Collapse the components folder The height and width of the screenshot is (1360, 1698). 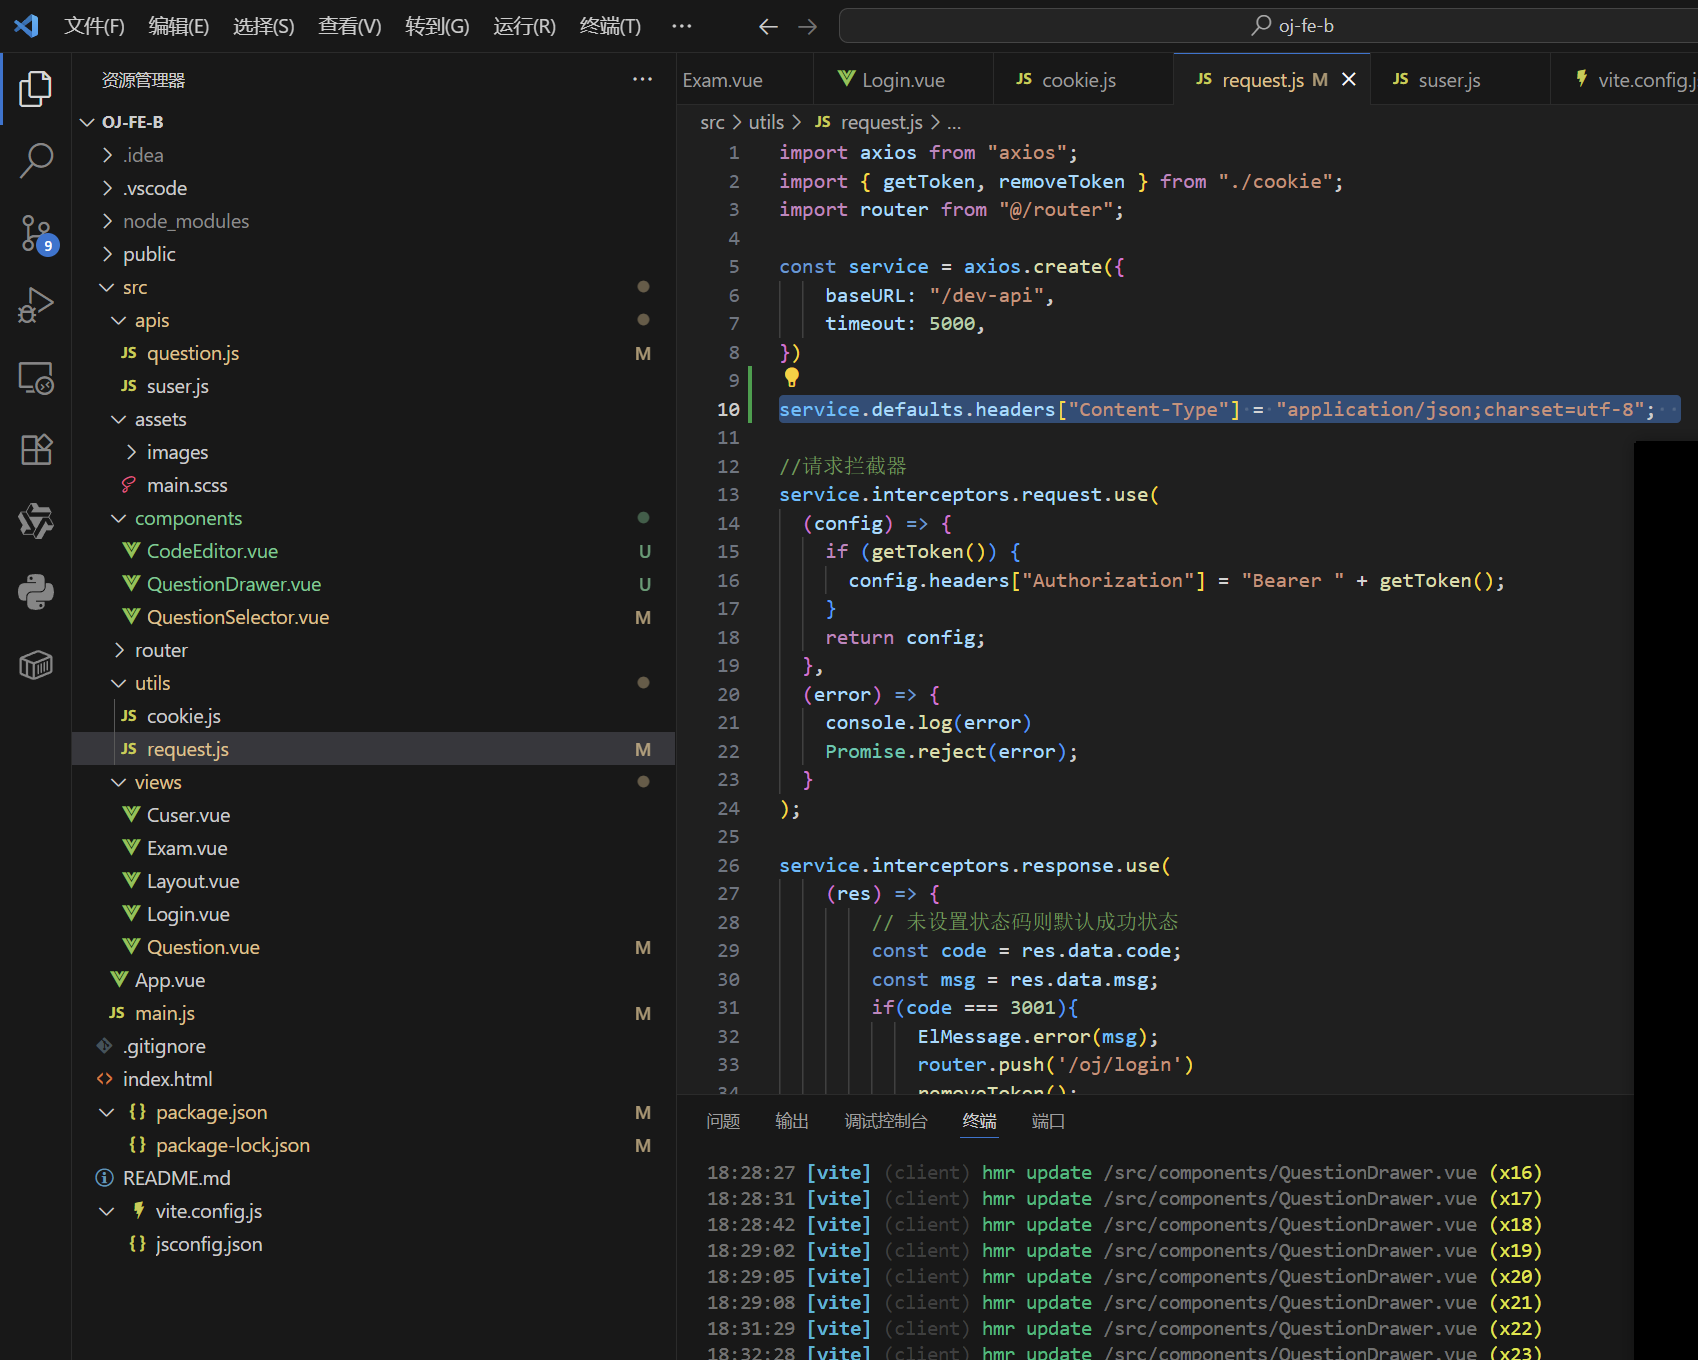click(x=374, y=518)
